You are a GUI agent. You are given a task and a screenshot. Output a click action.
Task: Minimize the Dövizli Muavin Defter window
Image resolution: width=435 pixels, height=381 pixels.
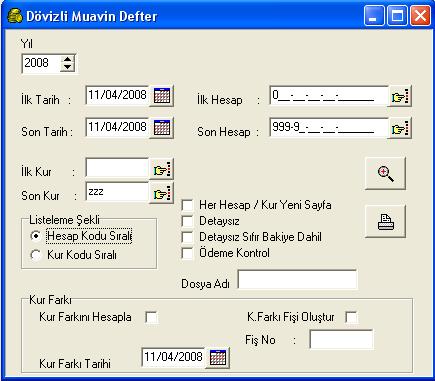(374, 16)
